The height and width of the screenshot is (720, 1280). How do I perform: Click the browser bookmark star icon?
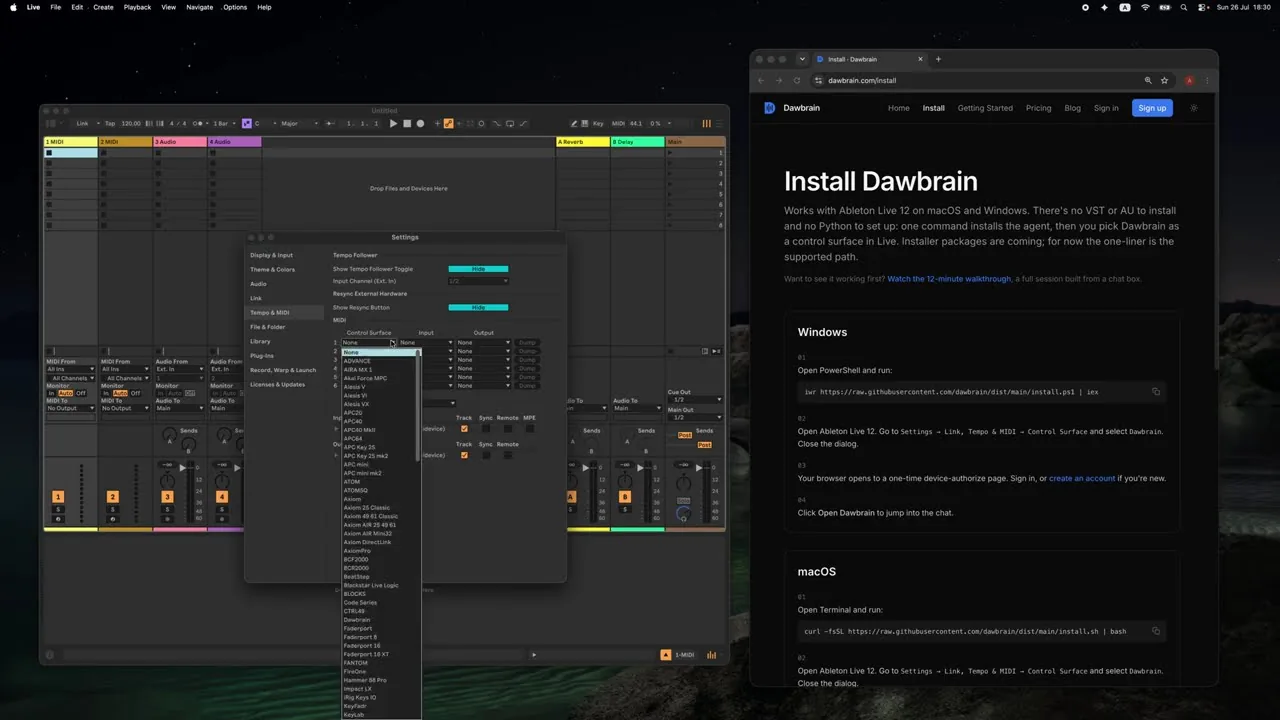pyautogui.click(x=1164, y=80)
